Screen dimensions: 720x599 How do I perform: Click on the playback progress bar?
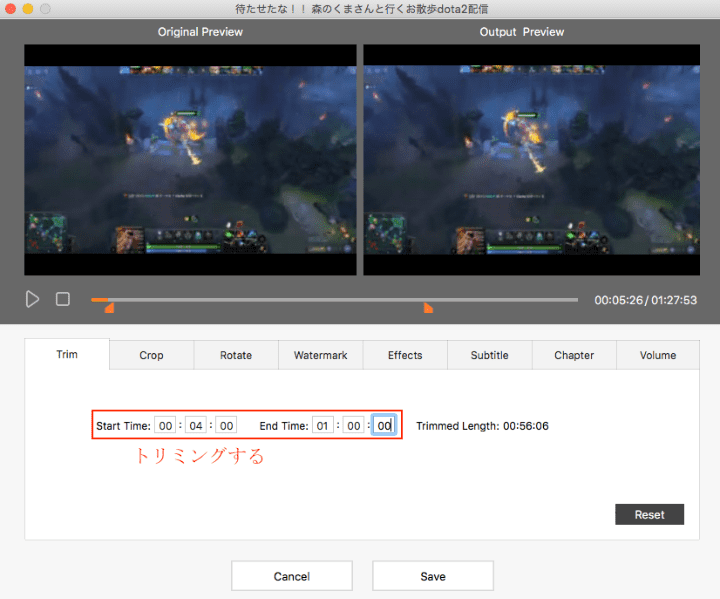[x=334, y=300]
